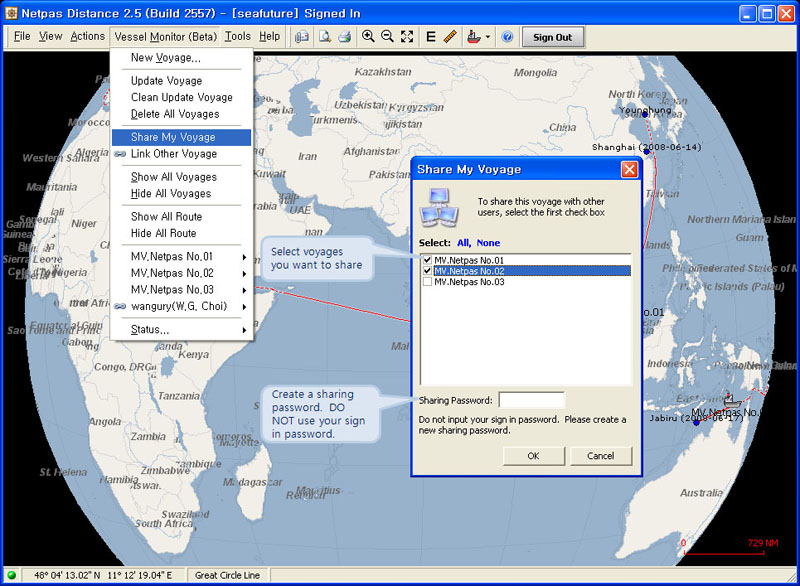Viewport: 800px width, 586px height.
Task: Click the link icon beside wangury entry
Action: [x=120, y=307]
